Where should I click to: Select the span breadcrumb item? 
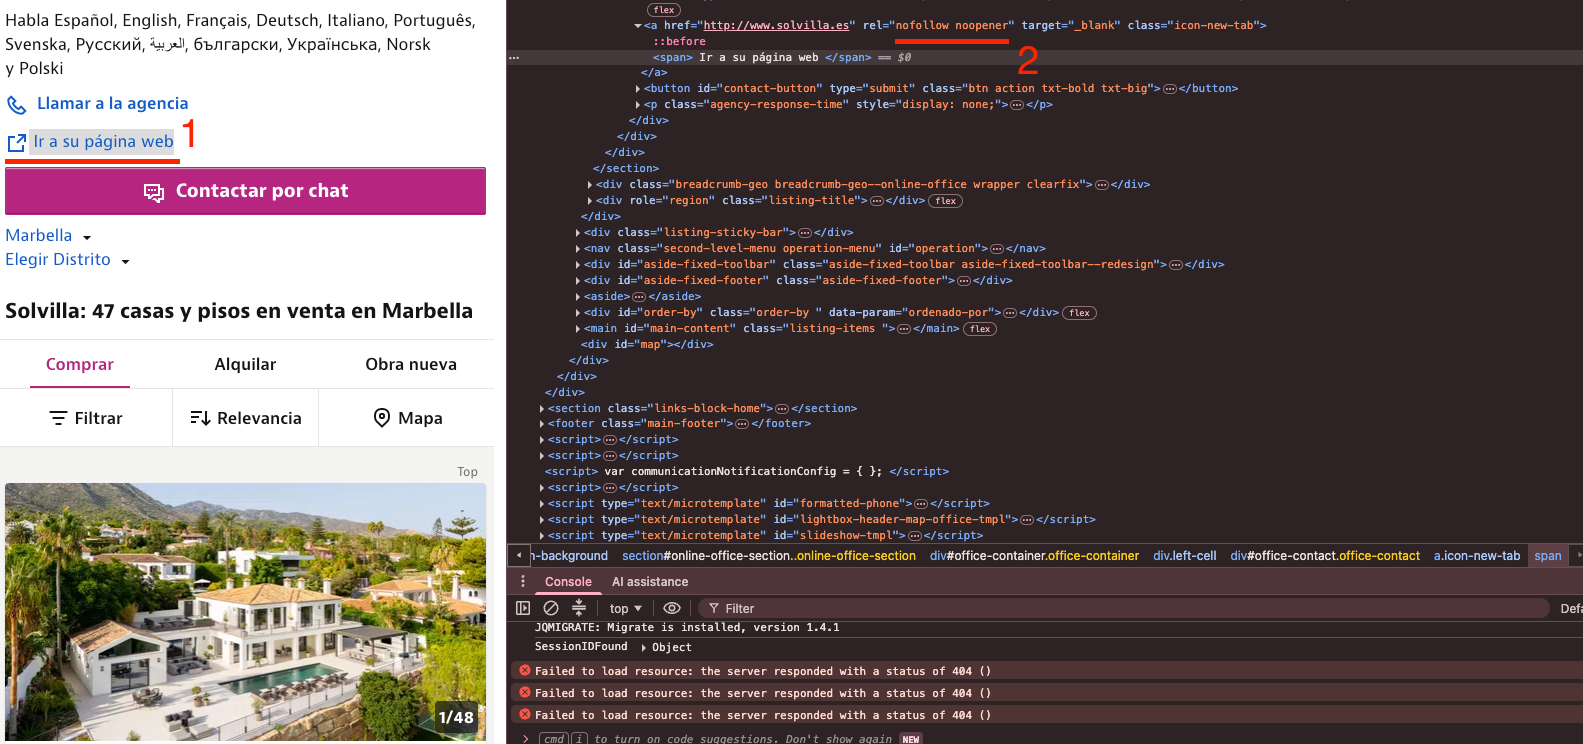point(1547,556)
